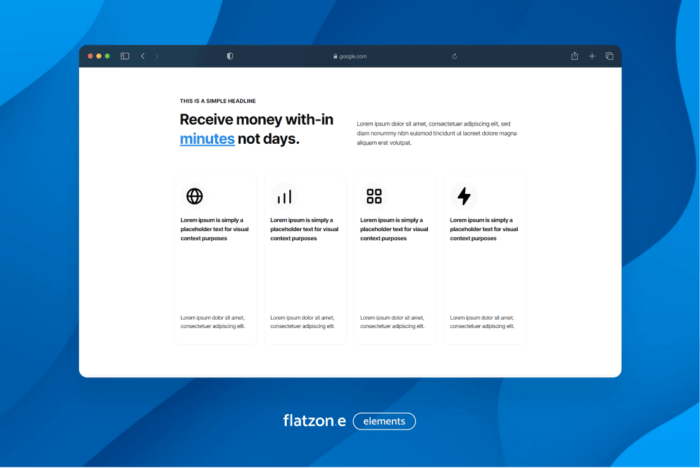Click the green maximize window button
The height and width of the screenshot is (468, 700).
click(x=107, y=56)
